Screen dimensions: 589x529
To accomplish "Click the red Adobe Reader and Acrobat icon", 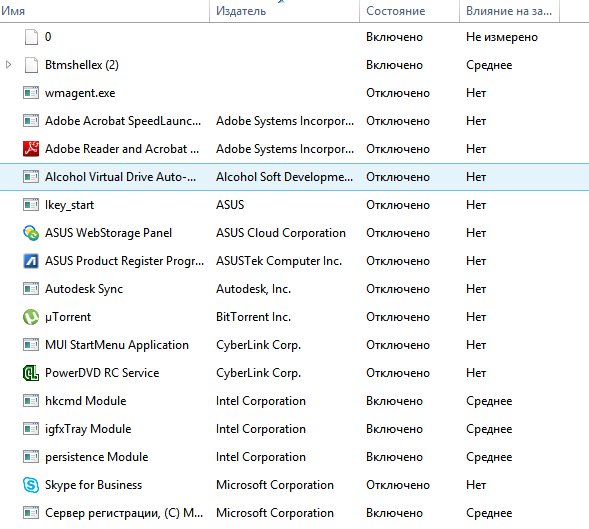I will click(31, 149).
